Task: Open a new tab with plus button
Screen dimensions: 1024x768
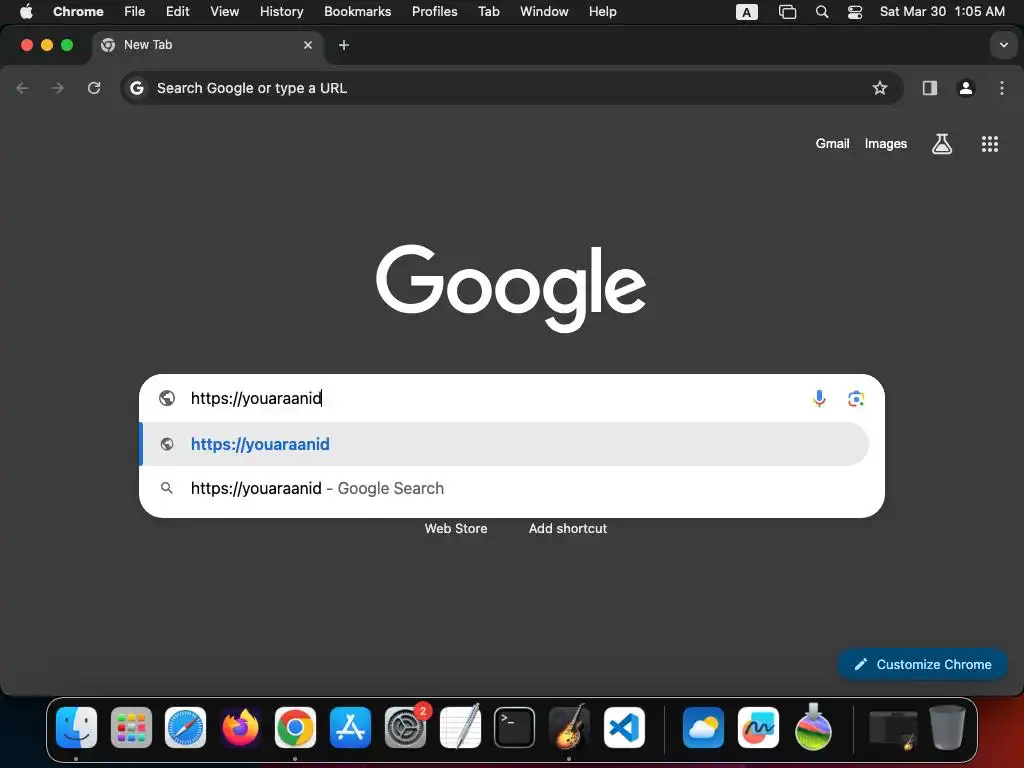Action: click(x=344, y=45)
